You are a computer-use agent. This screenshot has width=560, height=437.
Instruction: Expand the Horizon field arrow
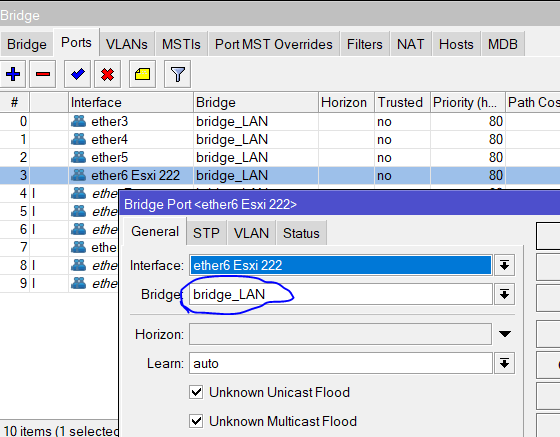(505, 334)
